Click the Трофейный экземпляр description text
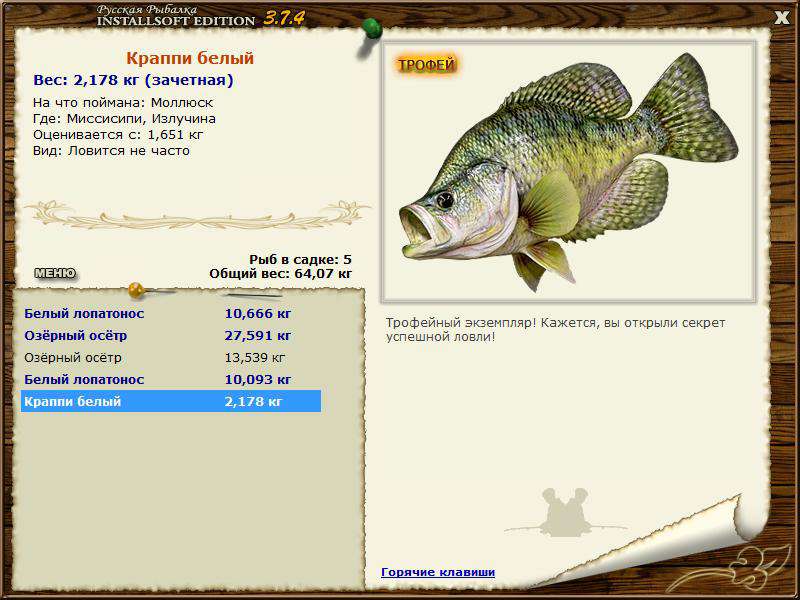The height and width of the screenshot is (600, 800). 556,330
